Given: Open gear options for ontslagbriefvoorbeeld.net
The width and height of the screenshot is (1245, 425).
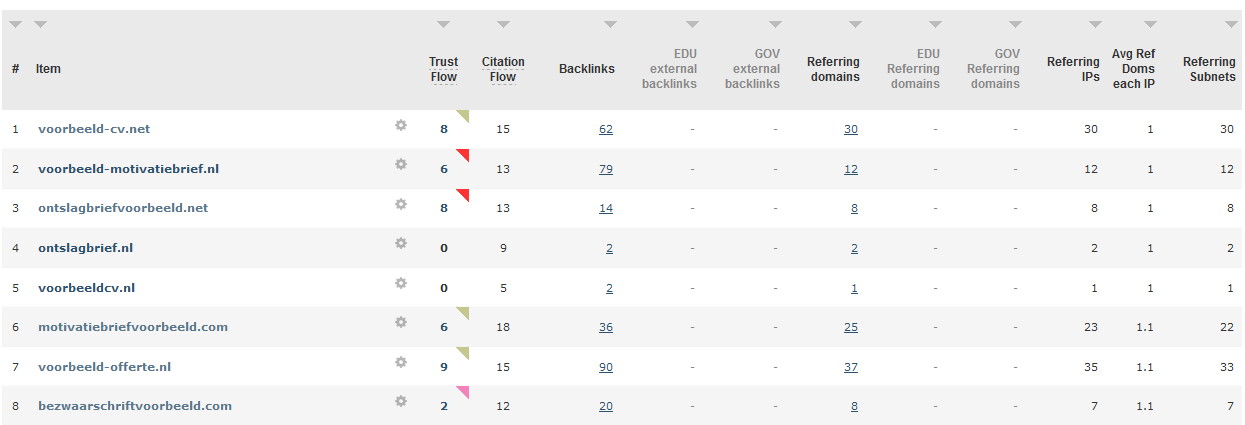Looking at the screenshot, I should point(401,204).
